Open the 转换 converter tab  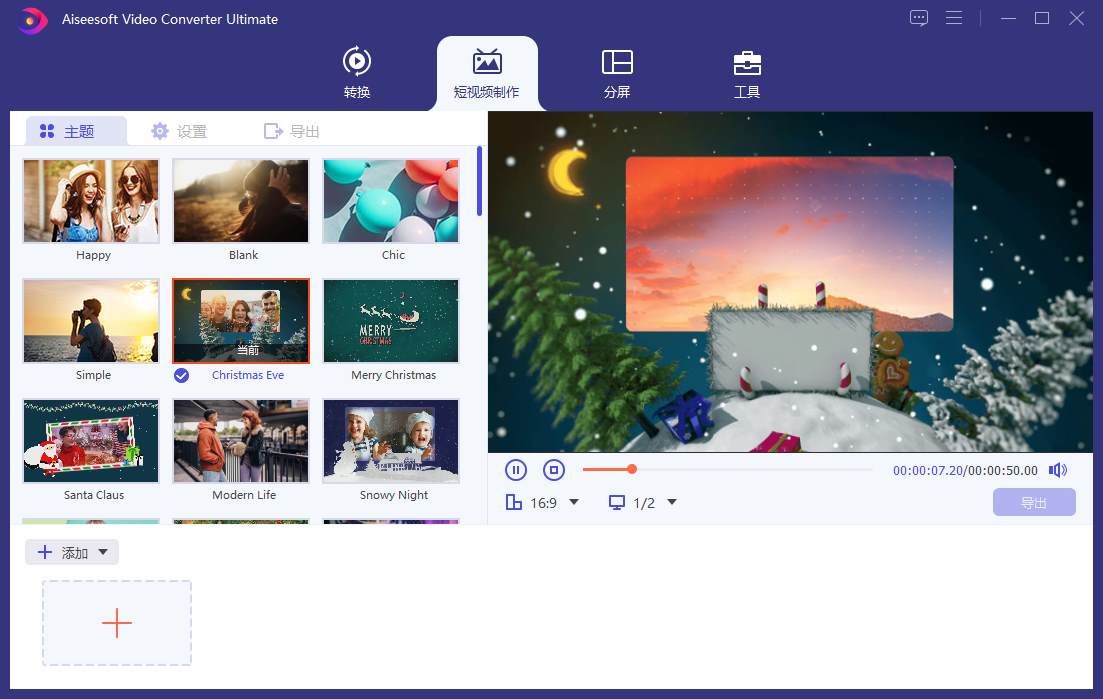coord(357,73)
